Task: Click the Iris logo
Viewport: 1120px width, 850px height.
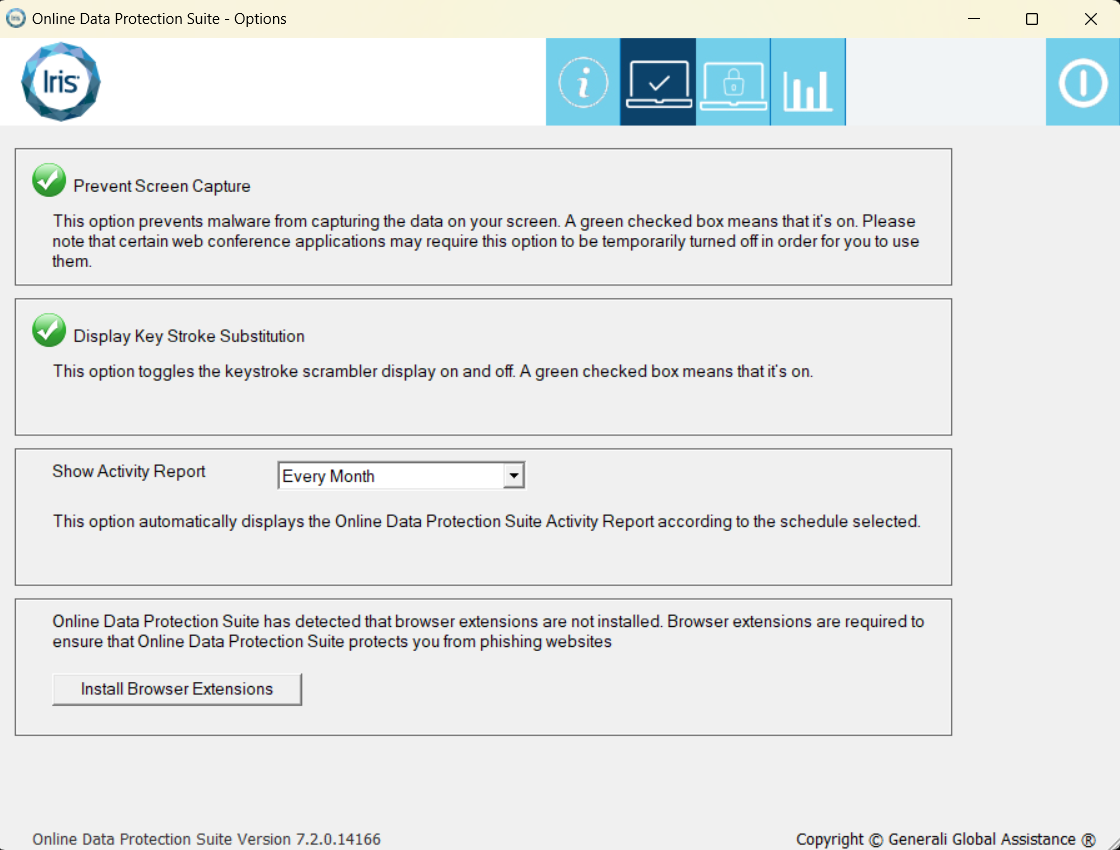Action: click(x=61, y=82)
